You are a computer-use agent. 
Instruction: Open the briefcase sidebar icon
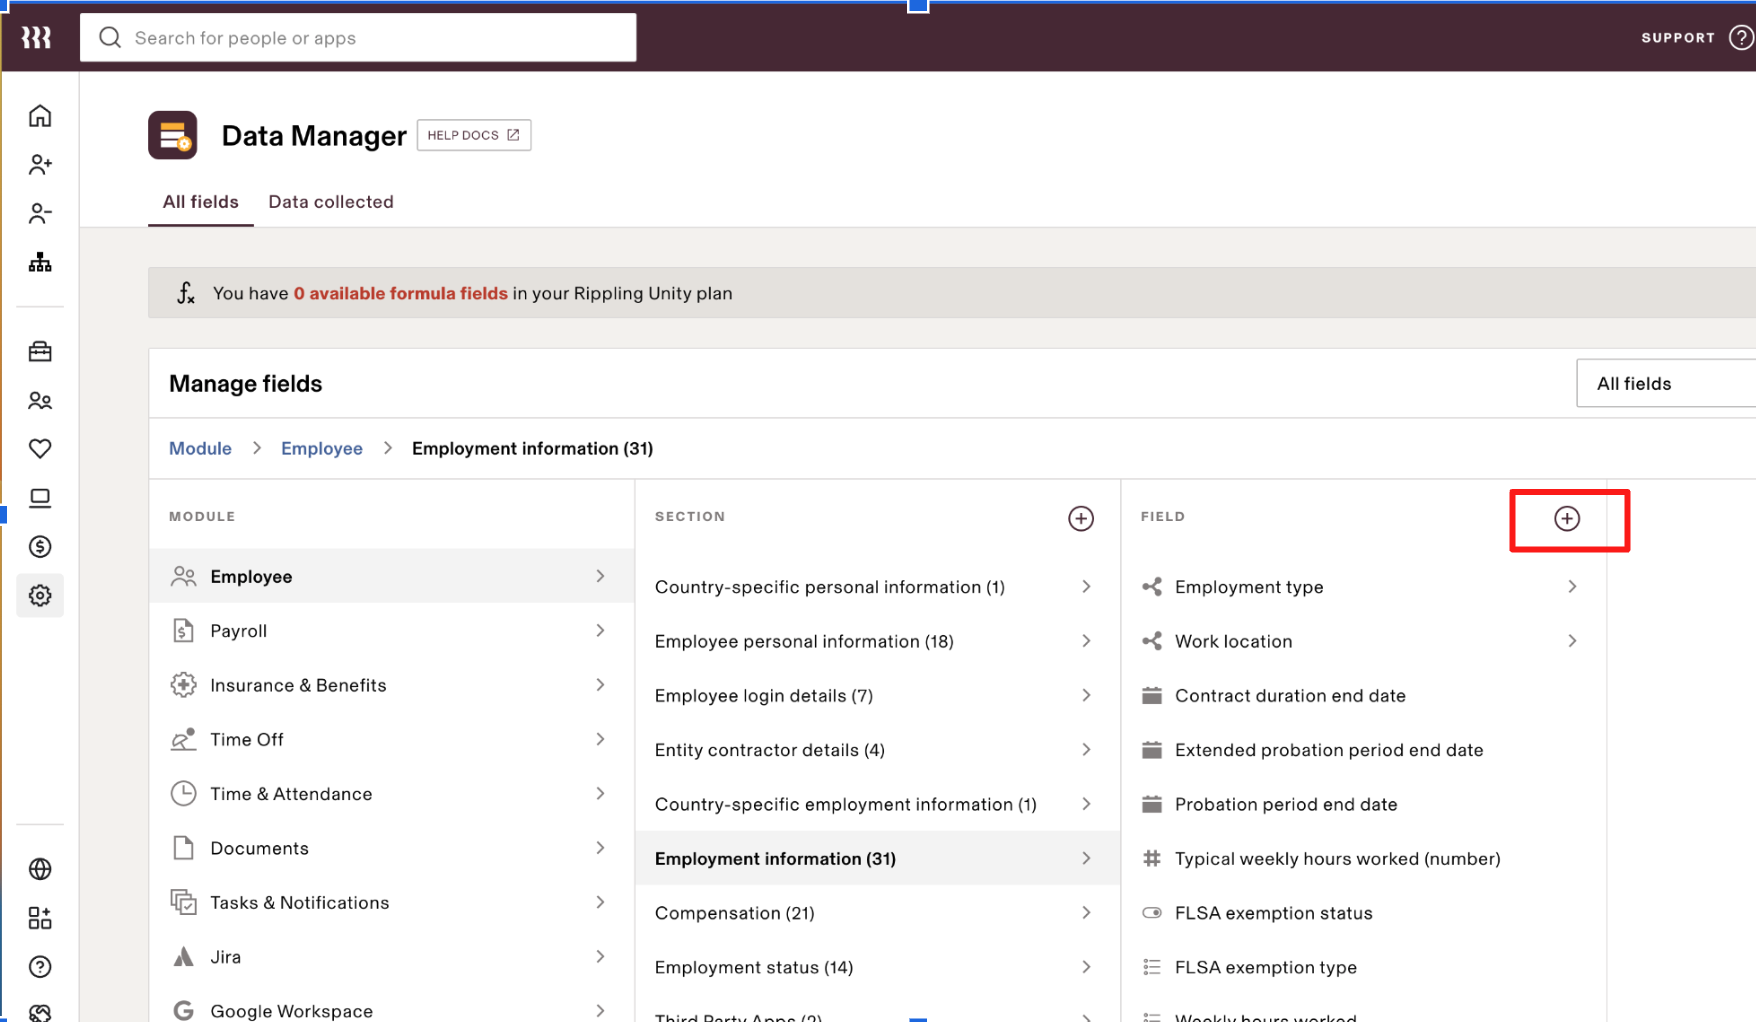coord(40,352)
